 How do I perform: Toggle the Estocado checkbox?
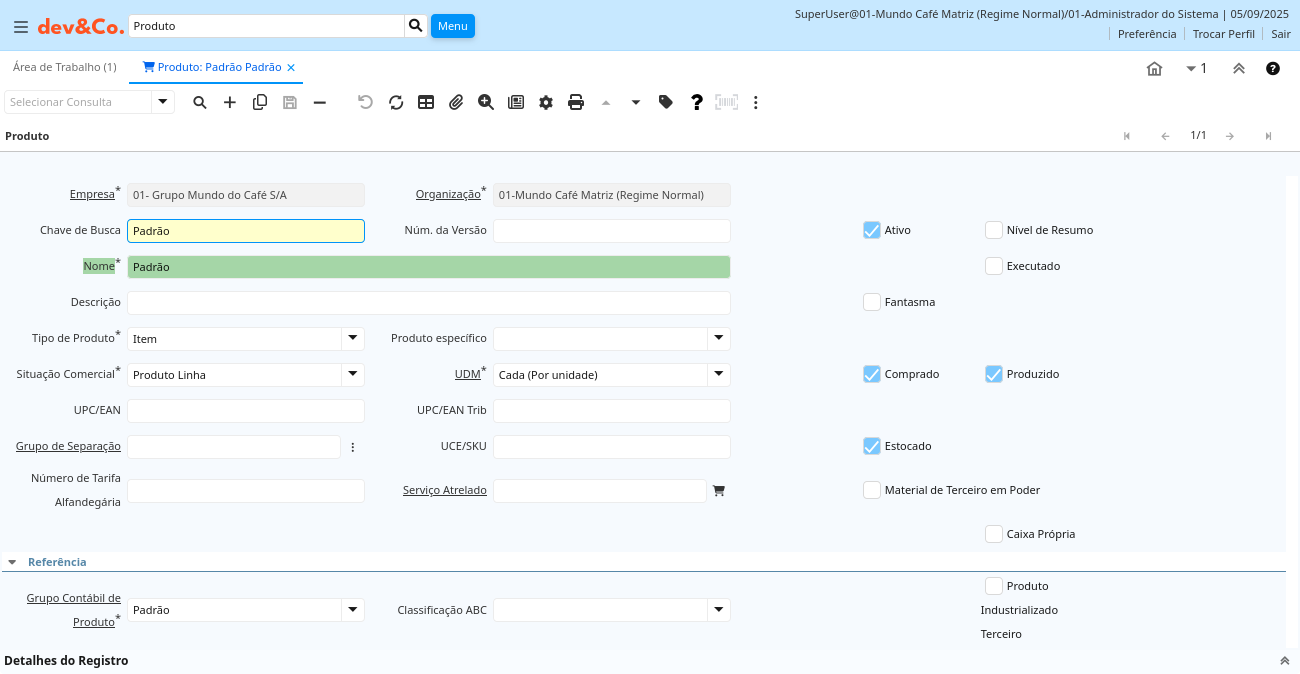(x=872, y=446)
